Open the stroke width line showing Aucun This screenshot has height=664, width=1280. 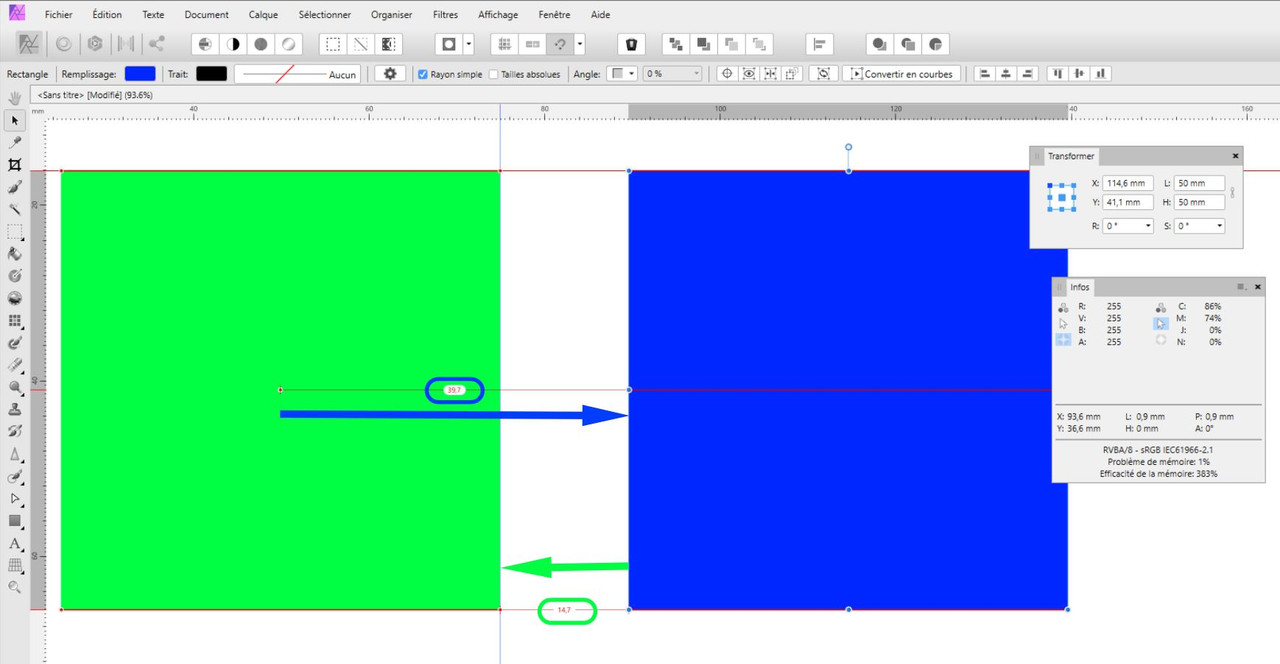tap(299, 74)
